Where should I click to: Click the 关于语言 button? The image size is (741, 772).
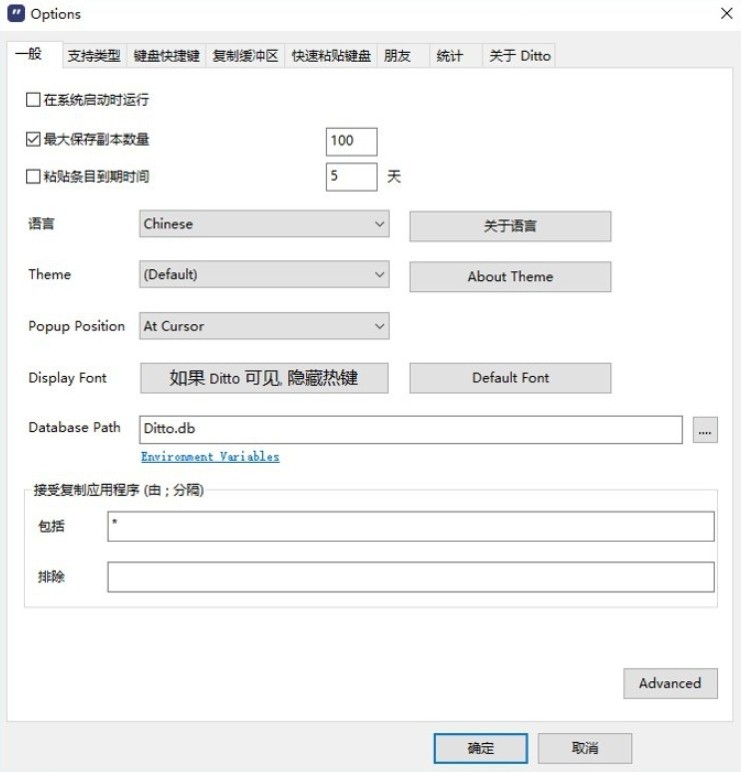coord(510,226)
